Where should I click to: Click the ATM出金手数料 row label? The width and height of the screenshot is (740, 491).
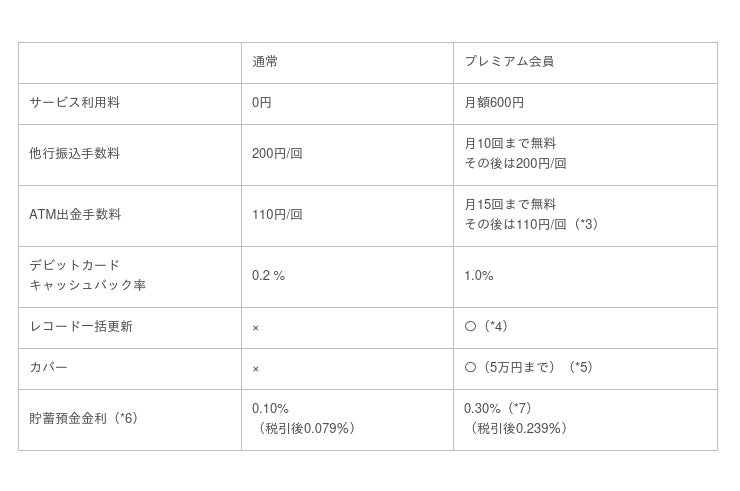(74, 215)
